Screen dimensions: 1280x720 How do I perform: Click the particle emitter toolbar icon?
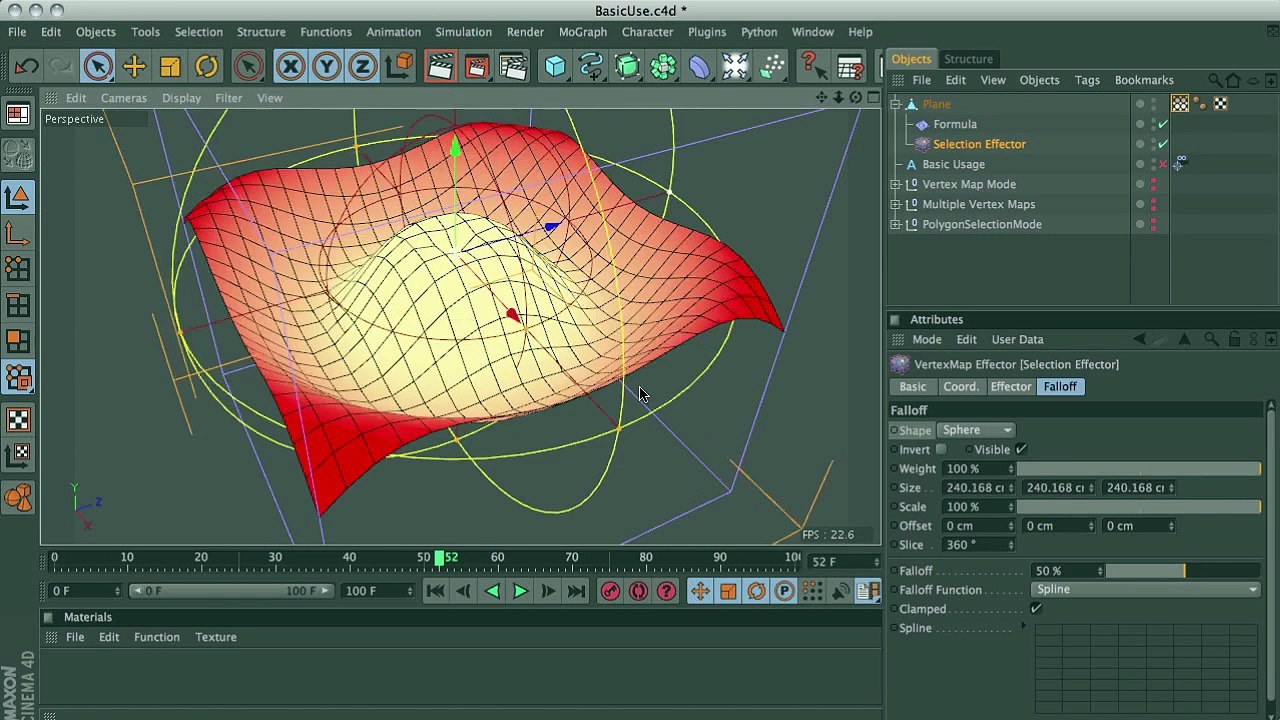tap(772, 67)
